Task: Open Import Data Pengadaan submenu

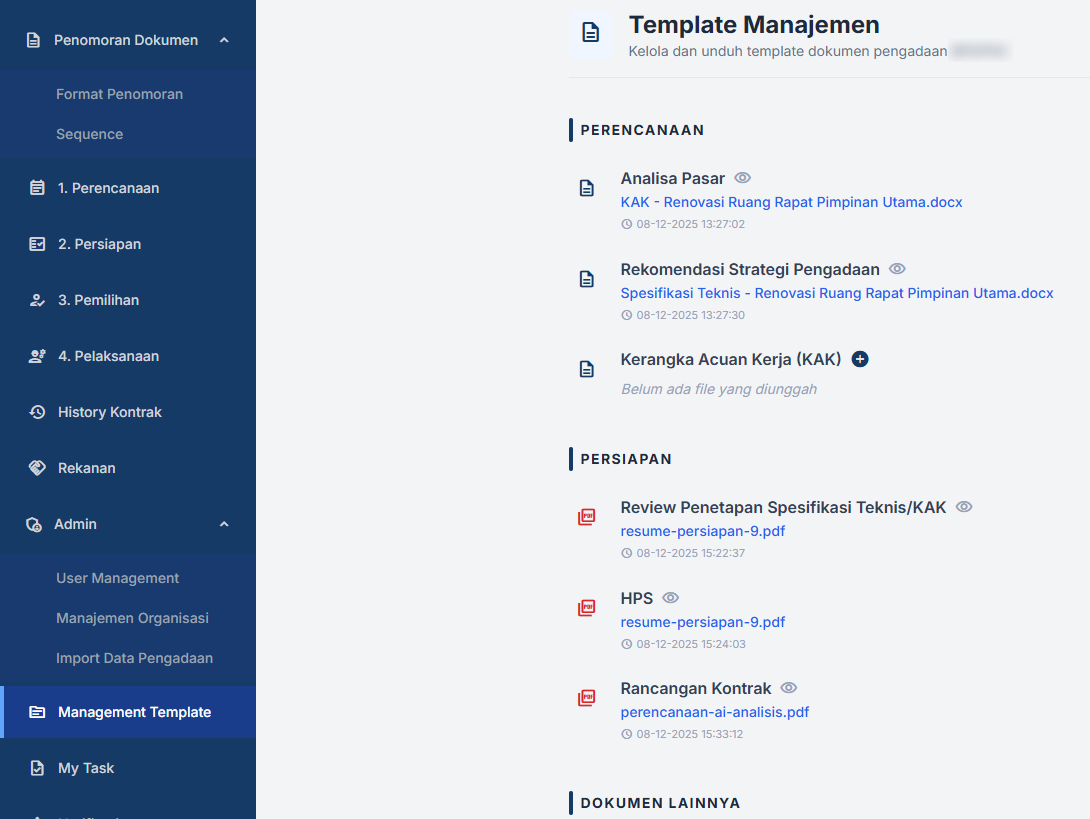Action: tap(134, 658)
